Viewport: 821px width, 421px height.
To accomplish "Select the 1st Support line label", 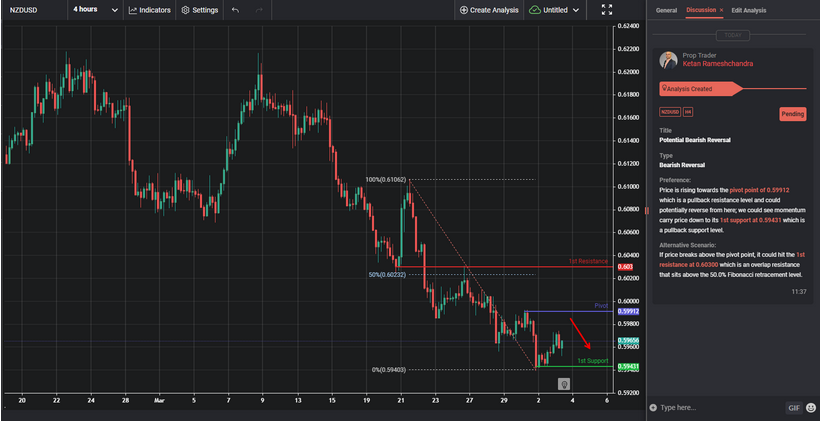I will [592, 361].
